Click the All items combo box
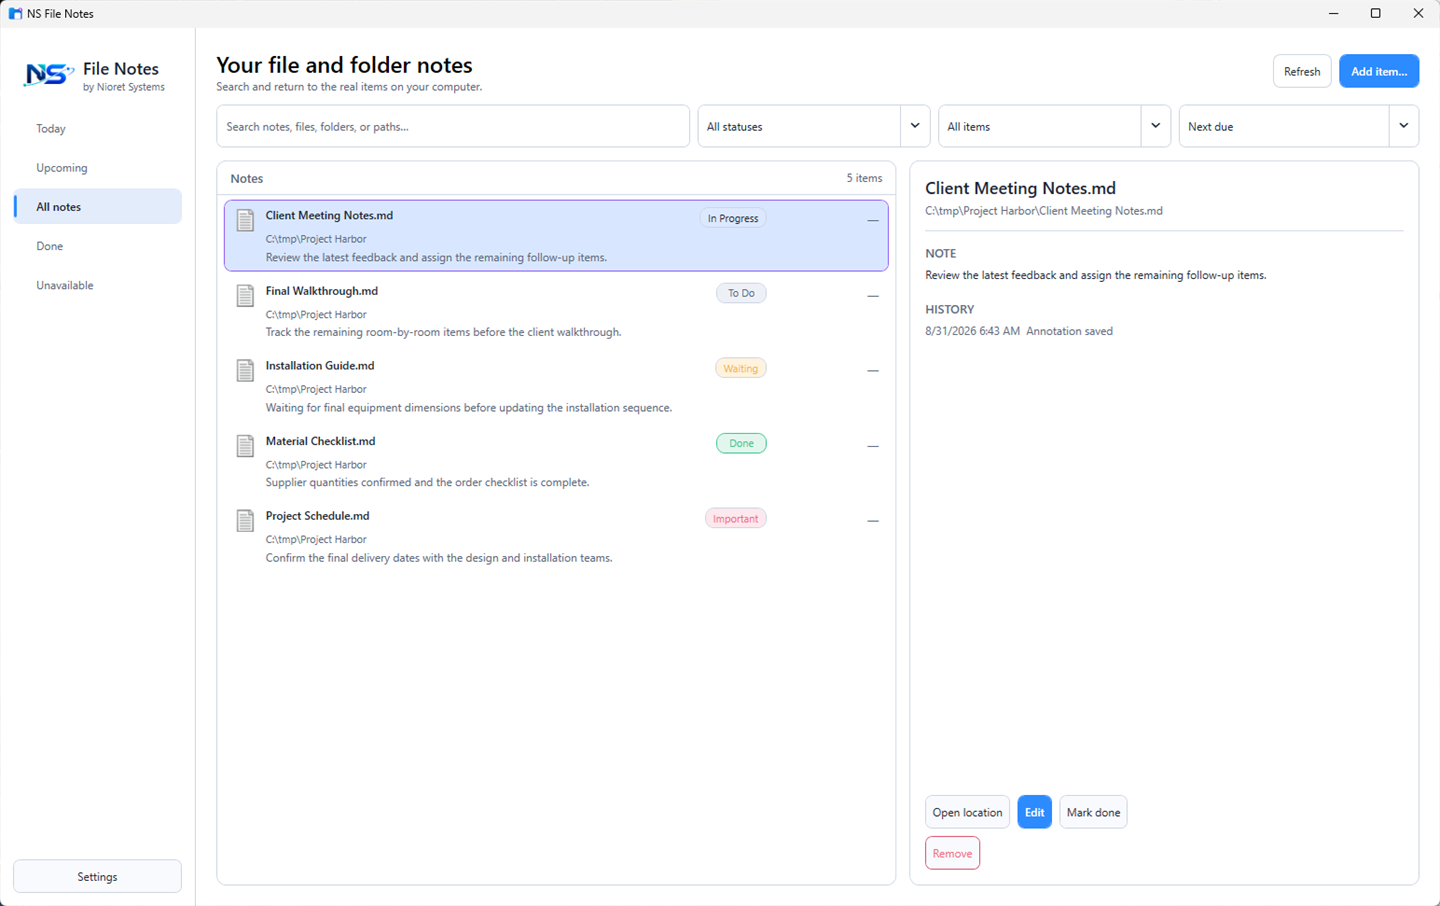This screenshot has height=906, width=1440. pos(1055,126)
